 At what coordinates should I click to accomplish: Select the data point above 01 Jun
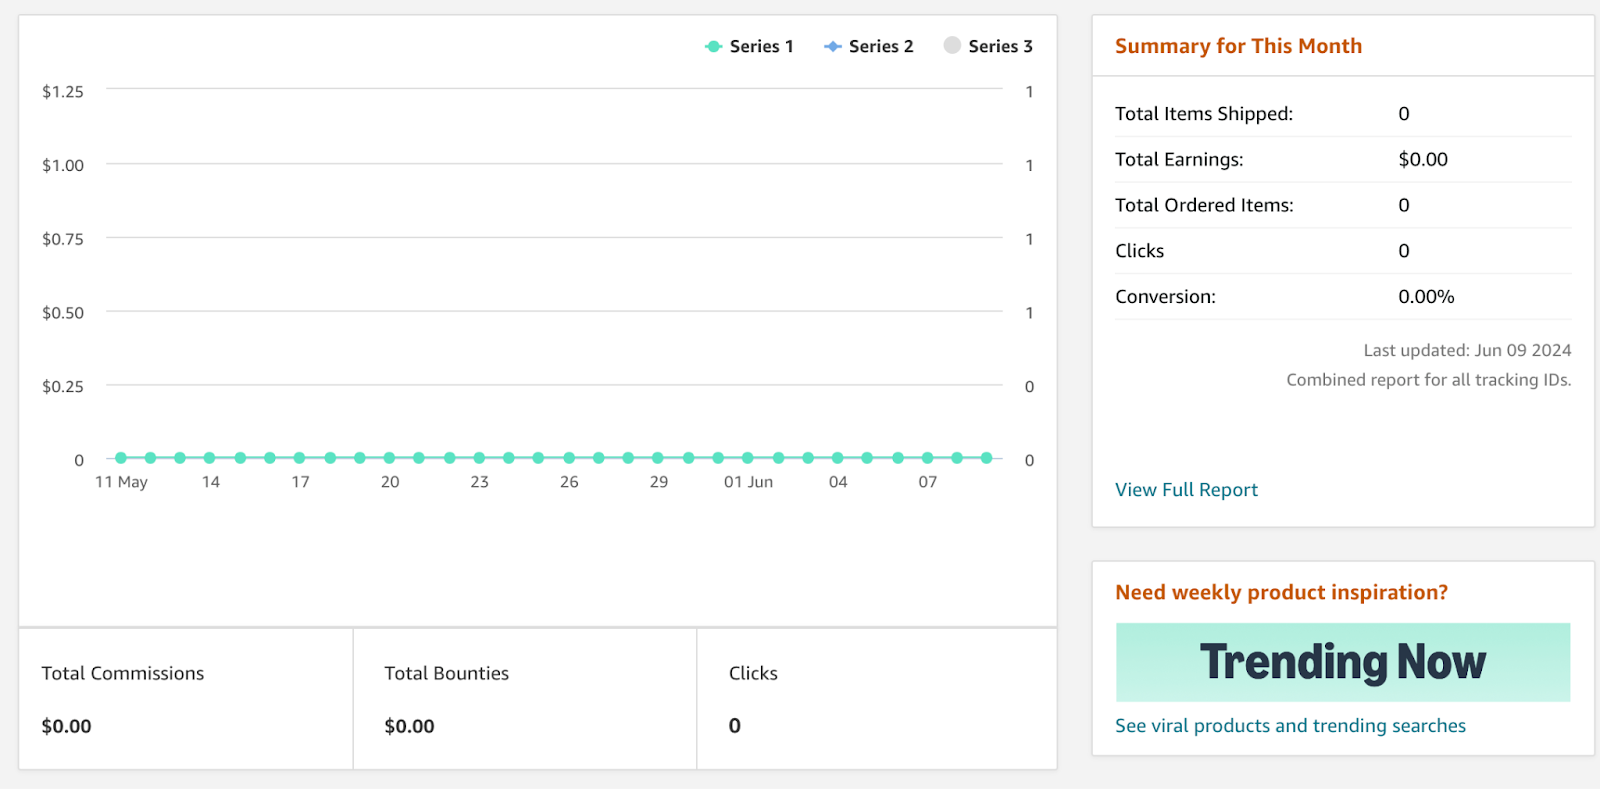click(x=747, y=458)
